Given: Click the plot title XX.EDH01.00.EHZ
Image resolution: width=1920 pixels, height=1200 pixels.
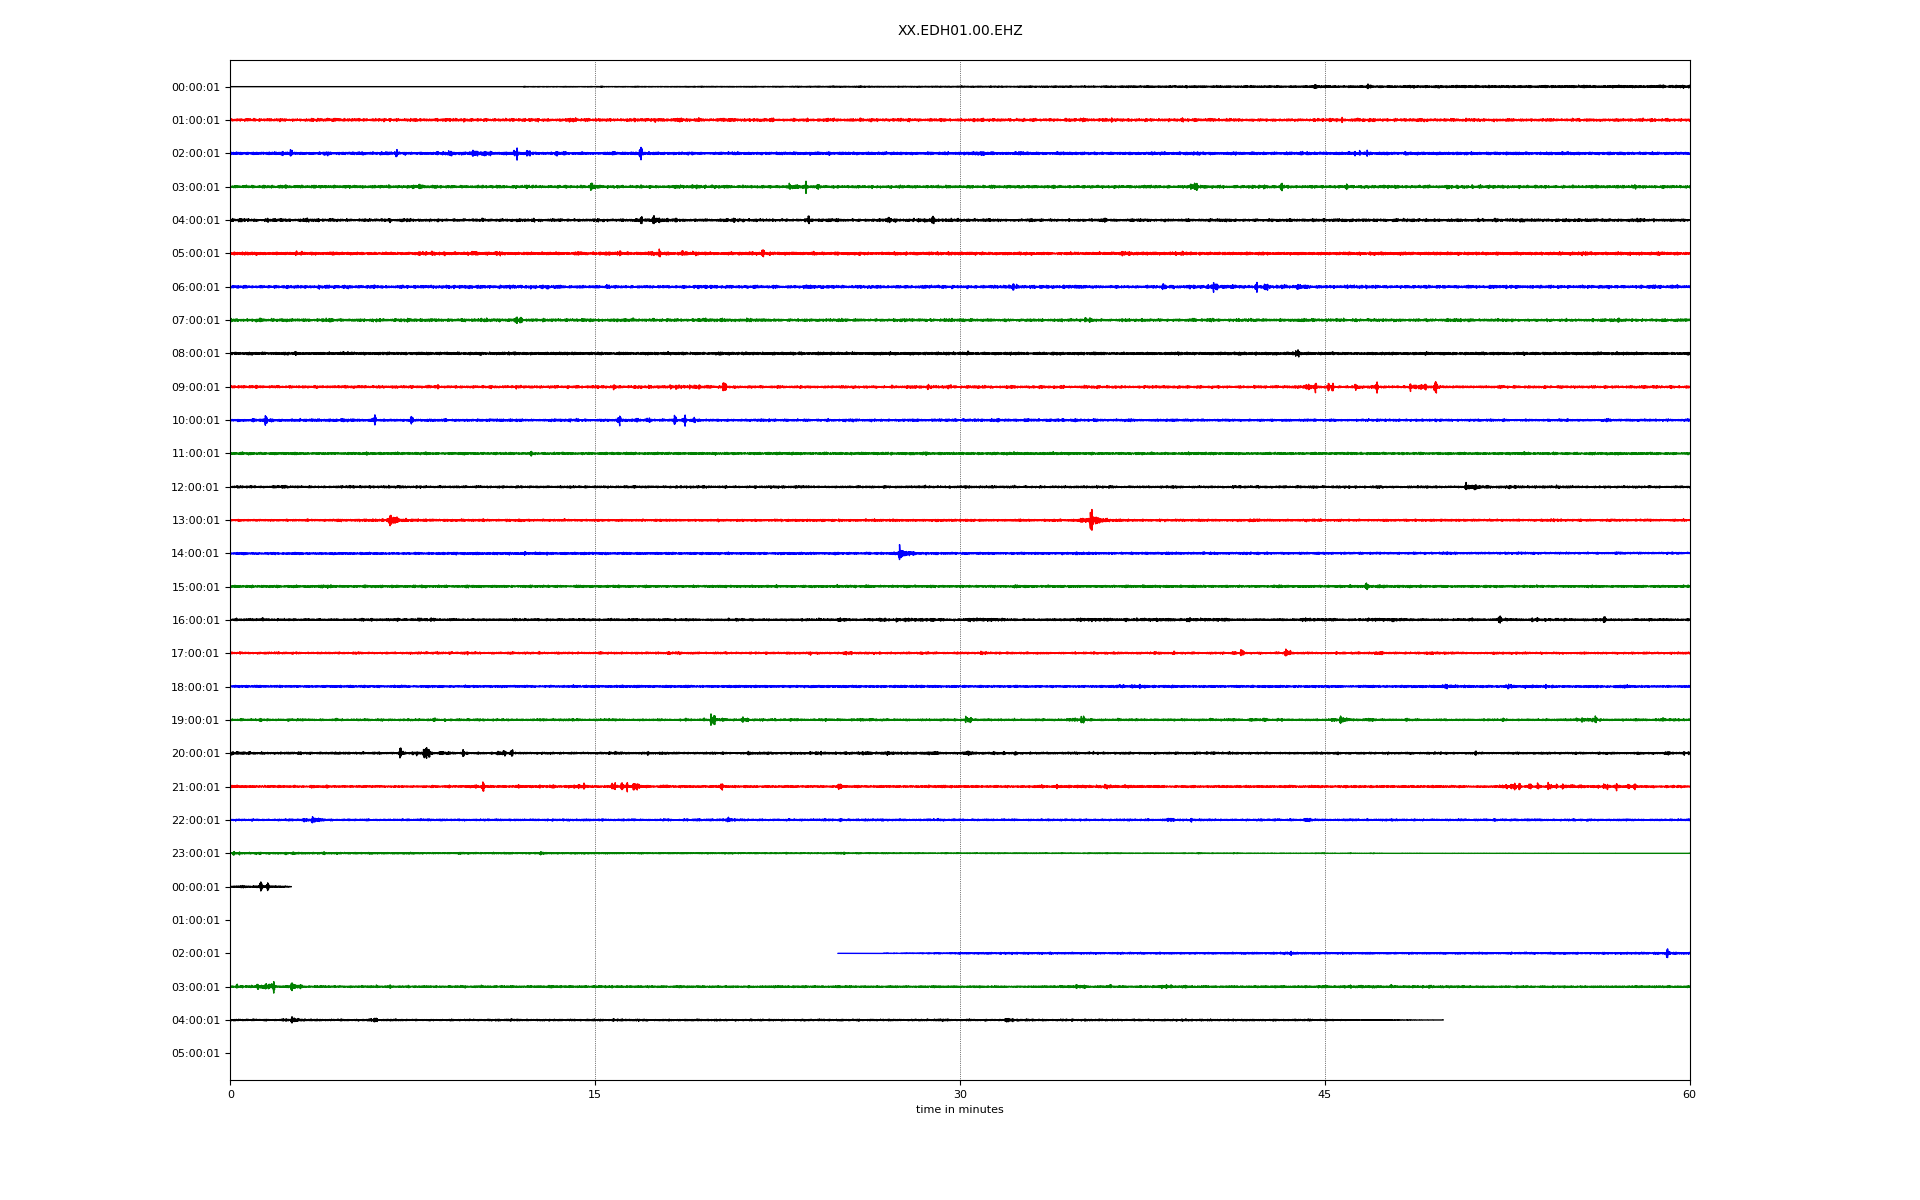Looking at the screenshot, I should [x=959, y=31].
